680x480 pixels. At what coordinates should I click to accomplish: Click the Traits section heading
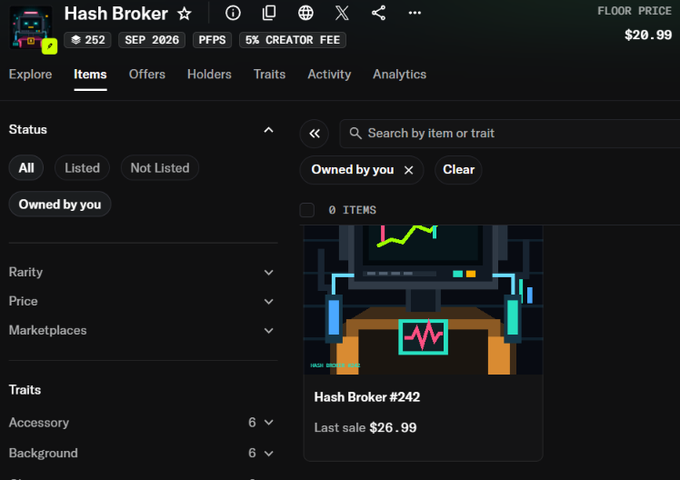(x=25, y=390)
